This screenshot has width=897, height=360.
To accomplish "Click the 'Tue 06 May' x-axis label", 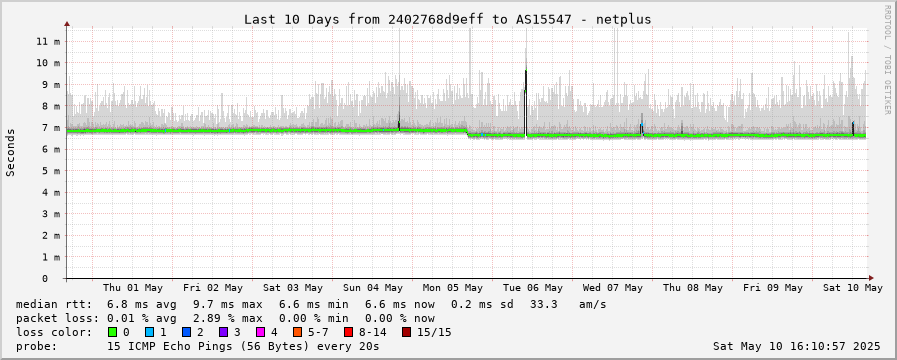I will point(533,288).
